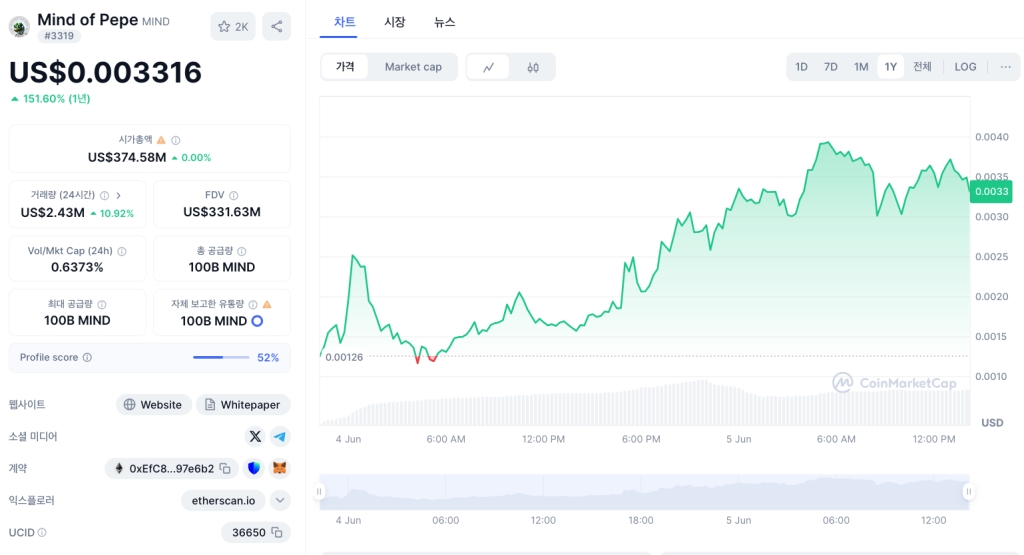This screenshot has width=1024, height=555.
Task: Click the Profile score progress bar
Action: pyautogui.click(x=221, y=357)
